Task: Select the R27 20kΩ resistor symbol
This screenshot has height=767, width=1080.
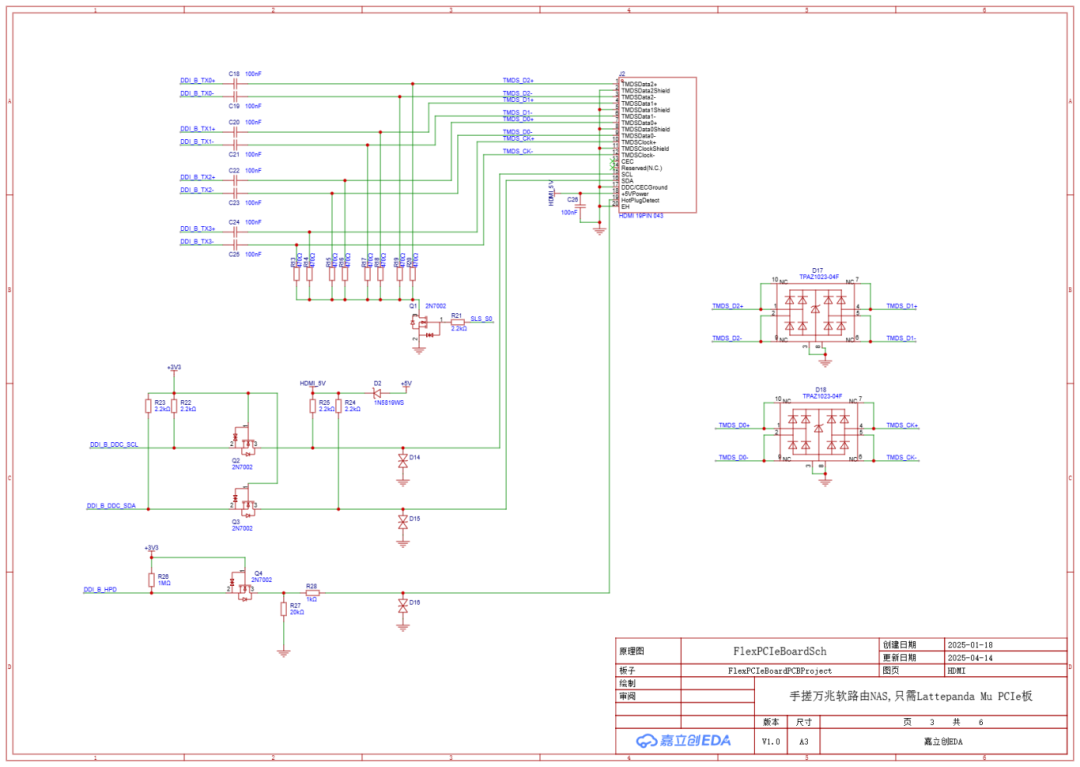Action: (x=284, y=608)
